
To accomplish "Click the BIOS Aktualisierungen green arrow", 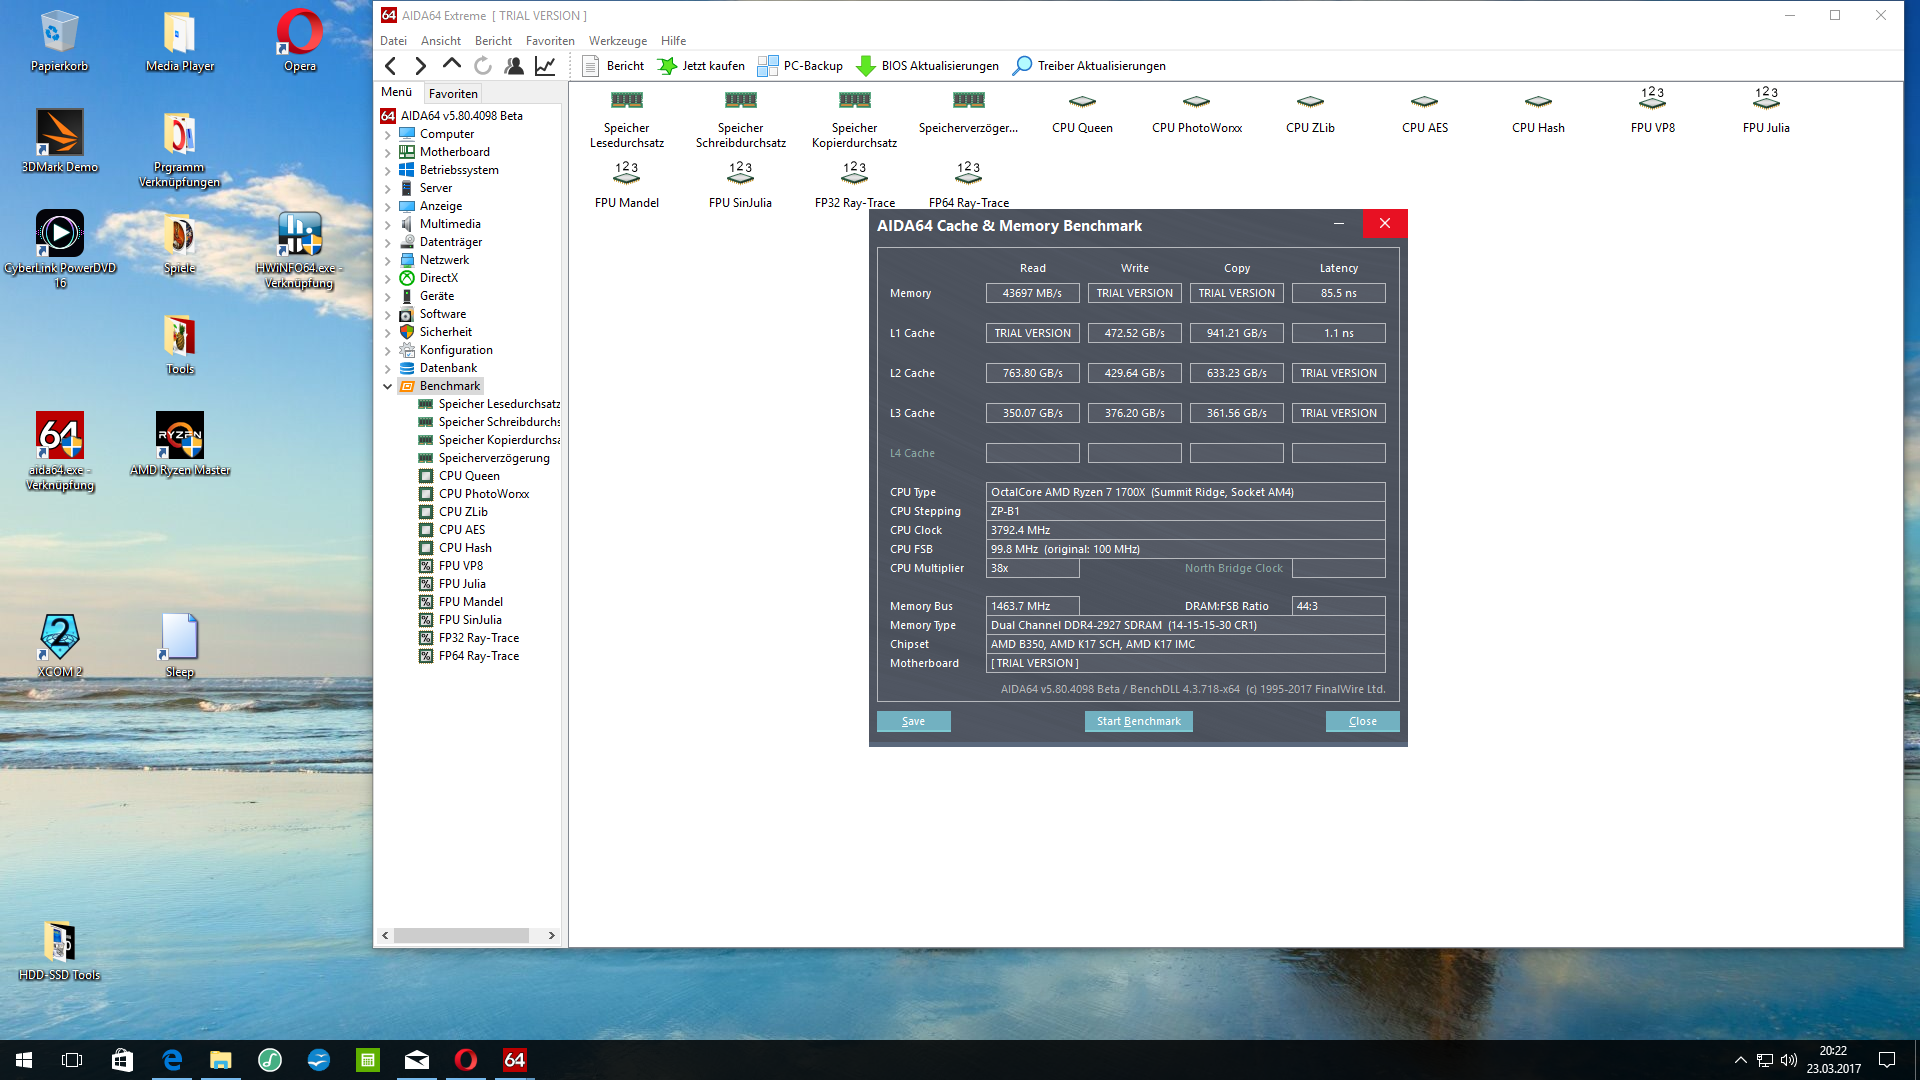I will pos(866,66).
